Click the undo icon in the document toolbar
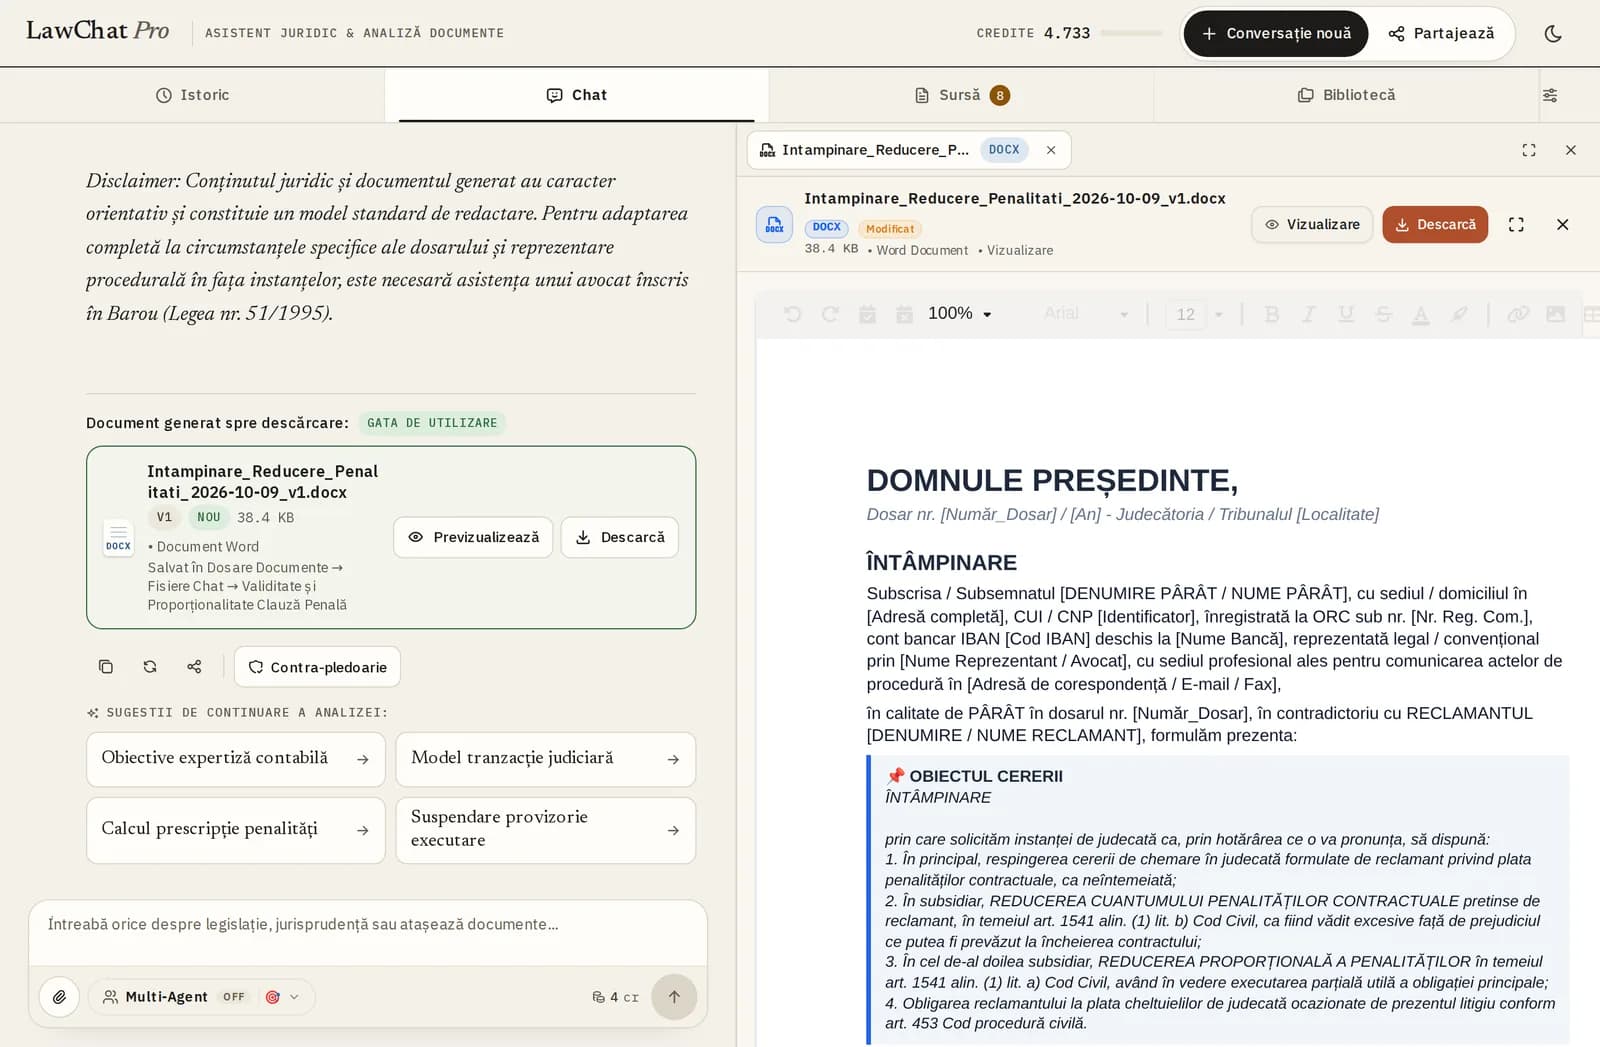This screenshot has height=1047, width=1600. coord(793,314)
